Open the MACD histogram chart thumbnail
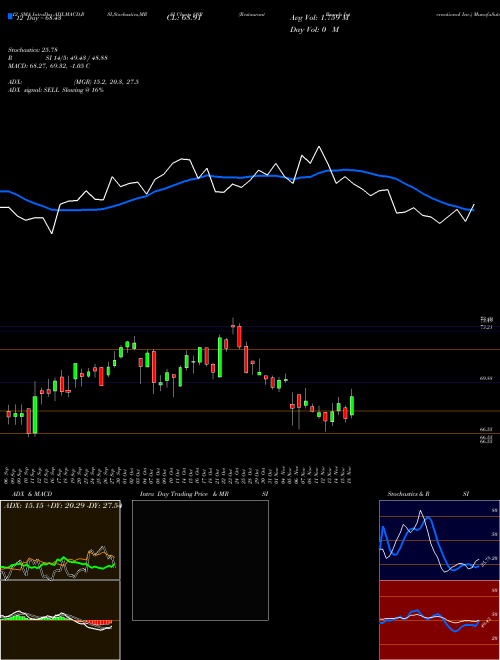The height and width of the screenshot is (660, 500). (x=60, y=620)
